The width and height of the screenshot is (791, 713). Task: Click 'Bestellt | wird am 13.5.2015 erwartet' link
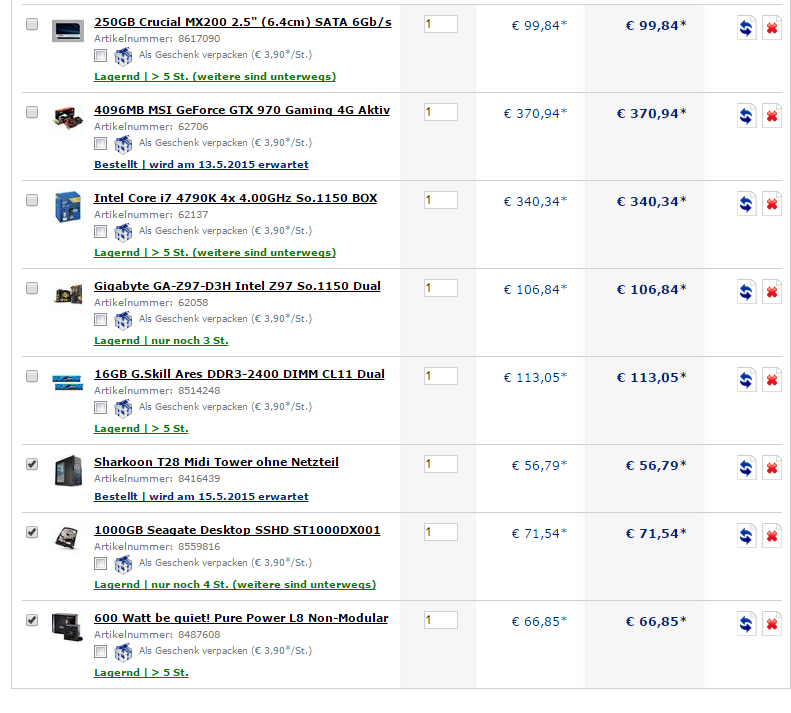(x=201, y=164)
